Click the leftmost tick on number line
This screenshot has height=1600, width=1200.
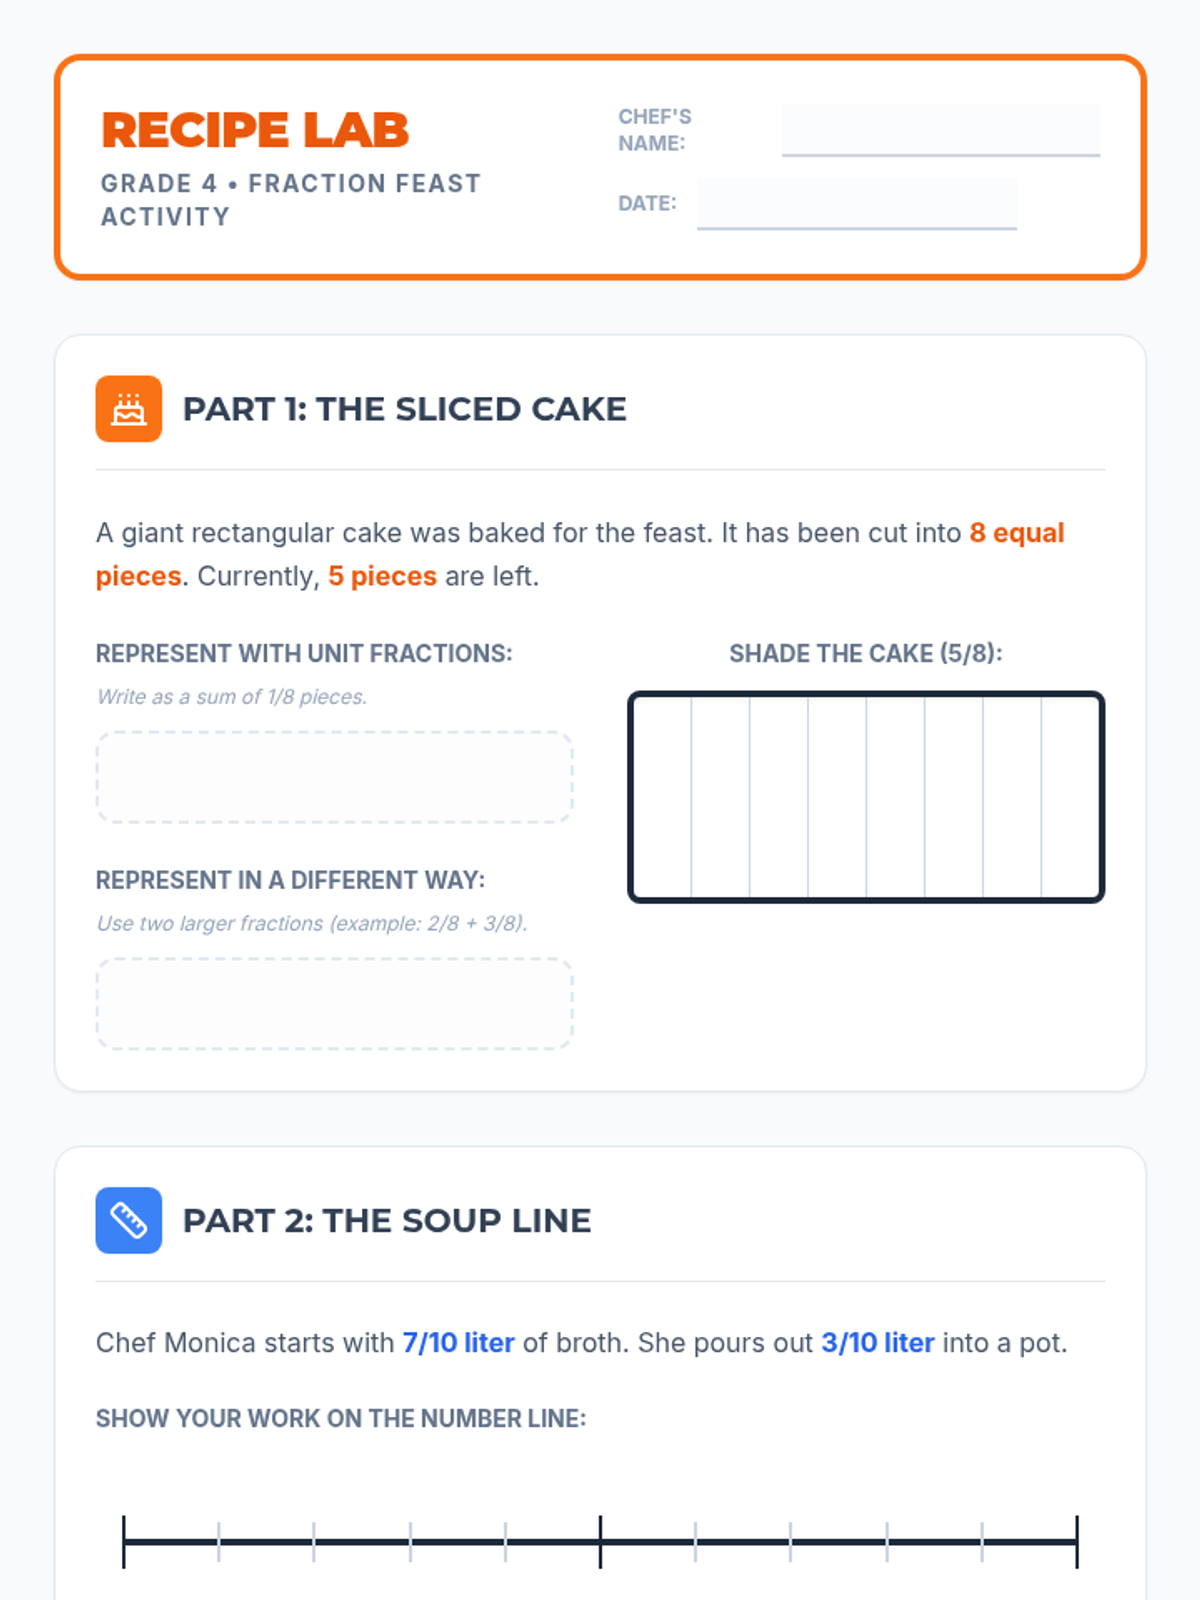[124, 1542]
